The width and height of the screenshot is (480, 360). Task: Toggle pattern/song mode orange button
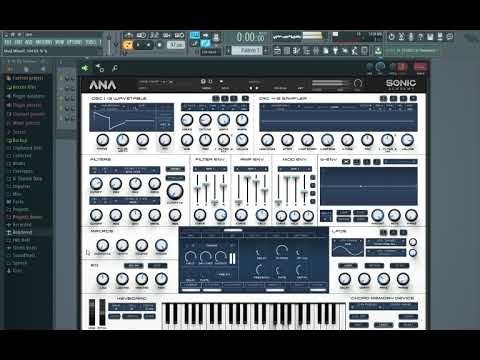point(127,45)
